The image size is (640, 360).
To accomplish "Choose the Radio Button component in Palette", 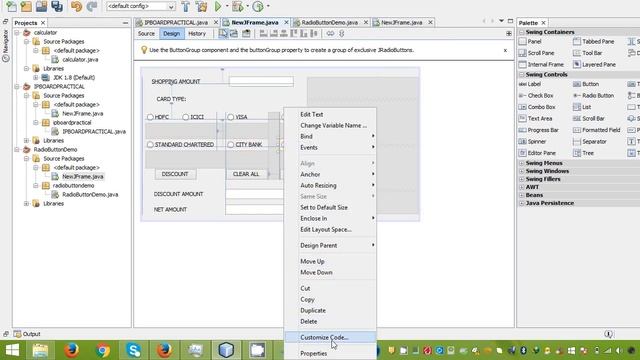I will point(593,96).
